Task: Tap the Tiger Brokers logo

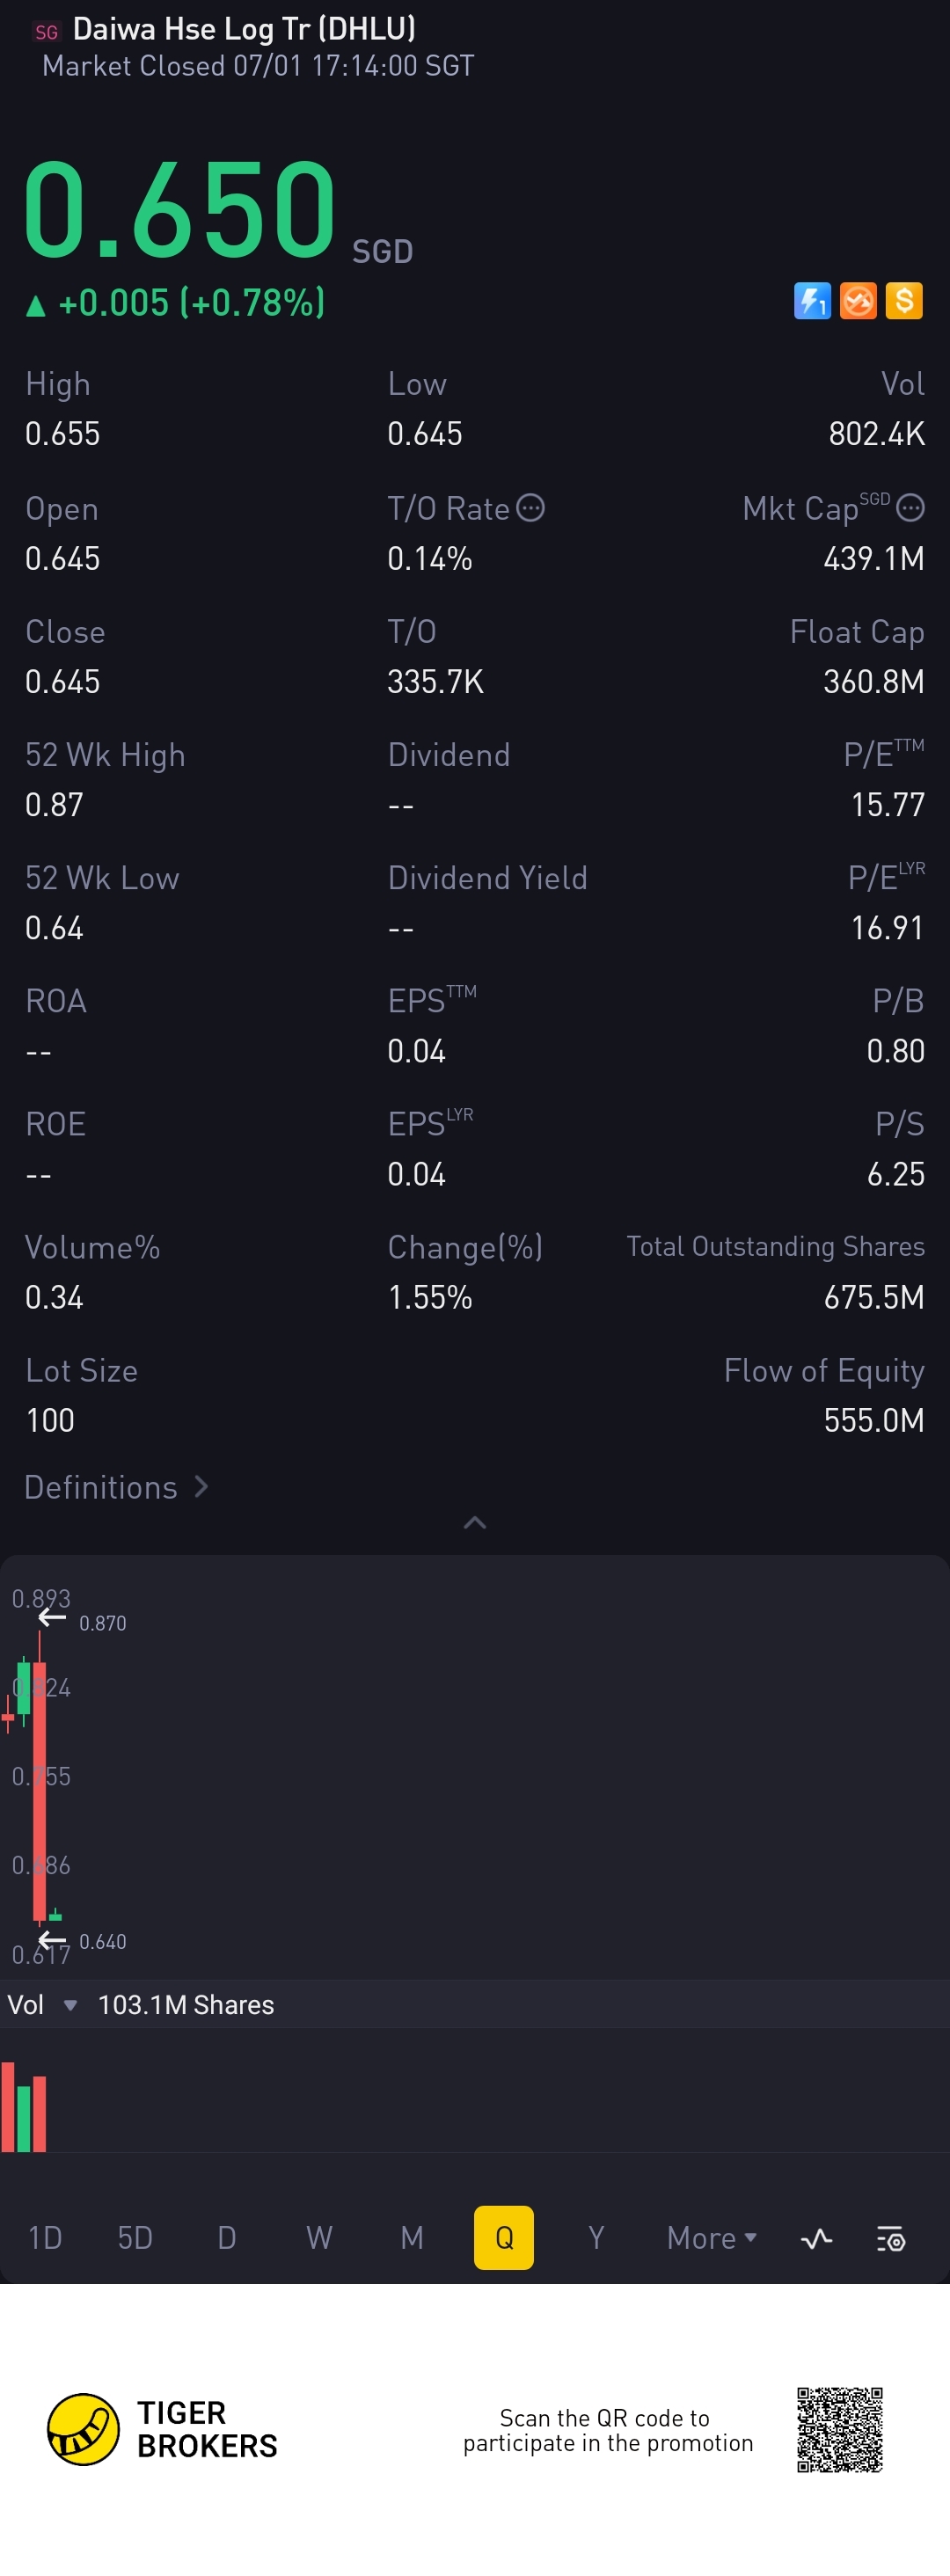Action: pyautogui.click(x=84, y=2429)
